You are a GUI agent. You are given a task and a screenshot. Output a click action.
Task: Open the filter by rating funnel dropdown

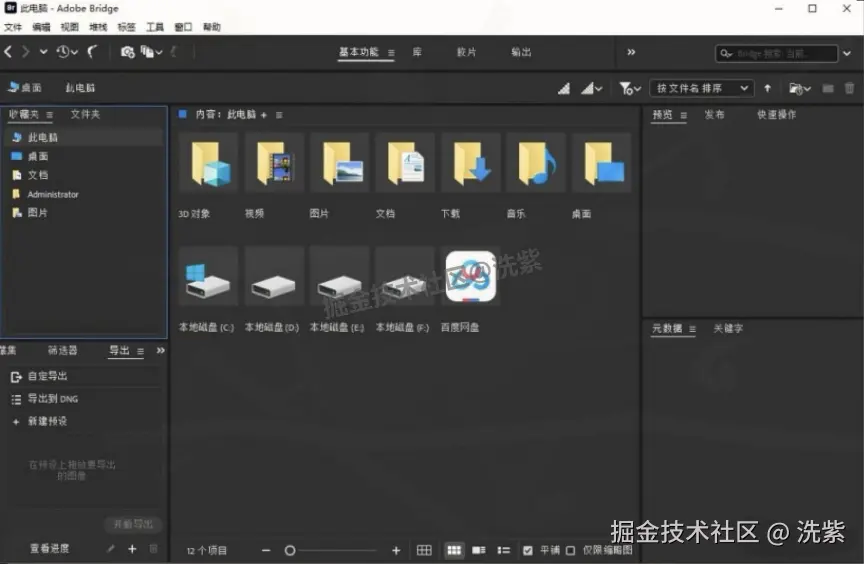[630, 88]
